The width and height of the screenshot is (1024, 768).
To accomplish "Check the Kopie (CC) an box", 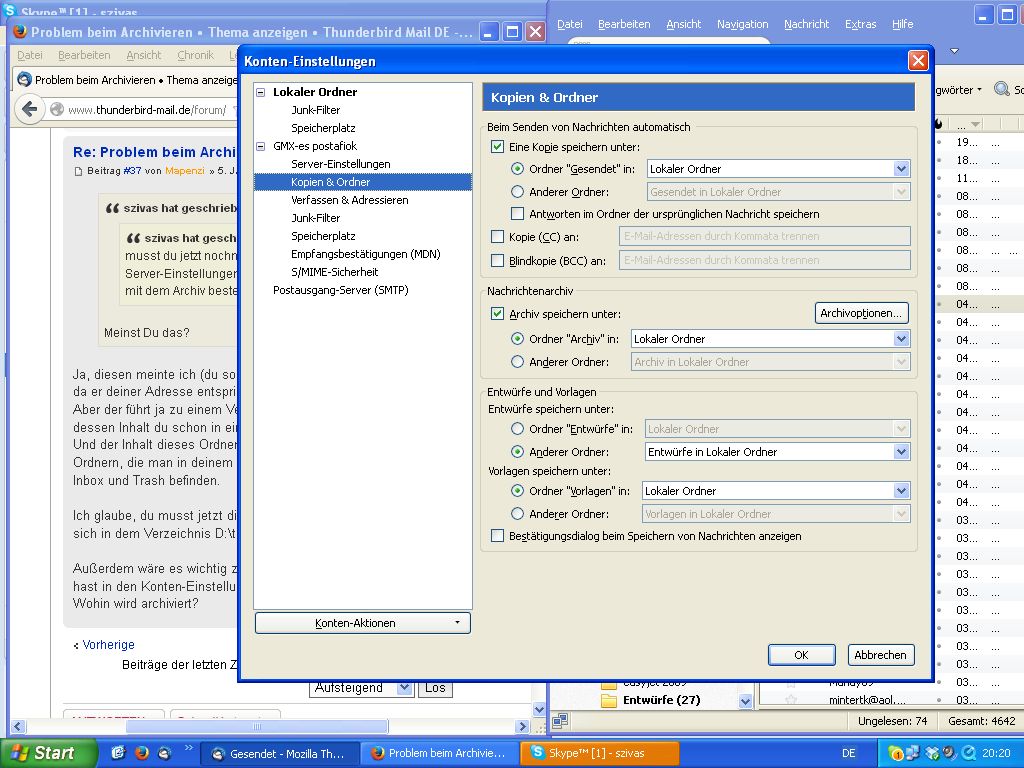I will click(x=498, y=236).
